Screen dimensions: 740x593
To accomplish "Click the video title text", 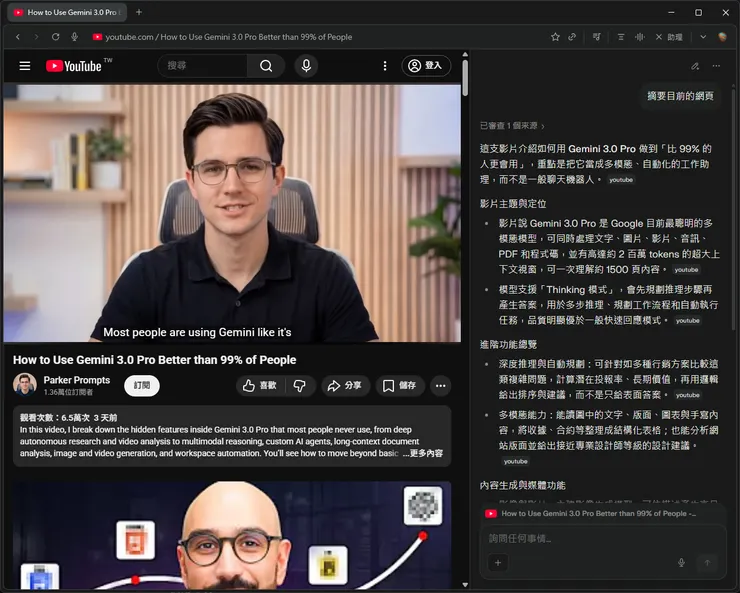I will coord(154,360).
